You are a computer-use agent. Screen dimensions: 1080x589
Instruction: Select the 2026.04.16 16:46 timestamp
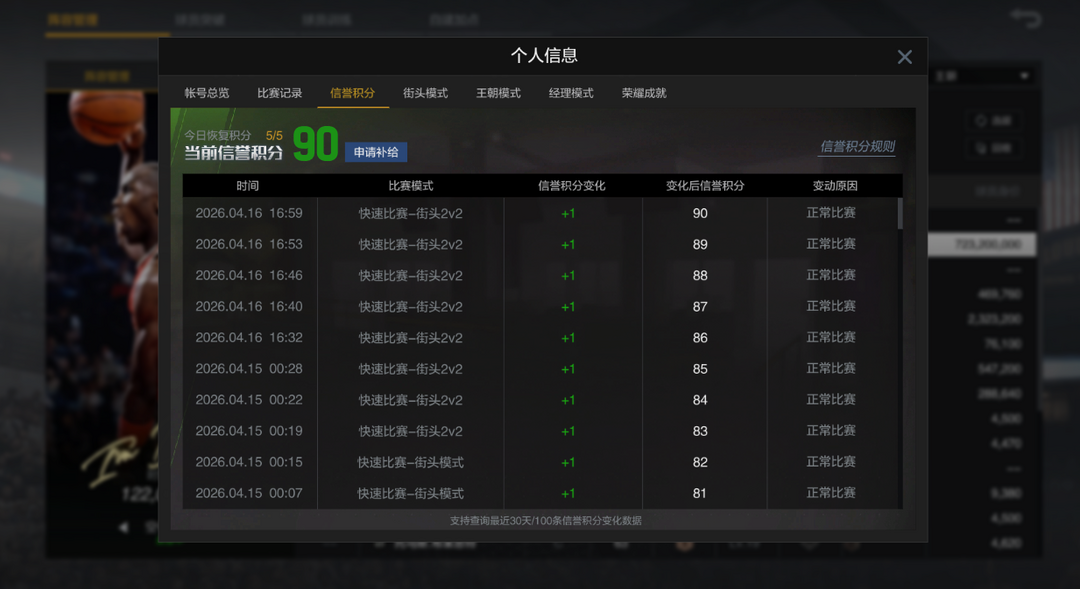249,276
